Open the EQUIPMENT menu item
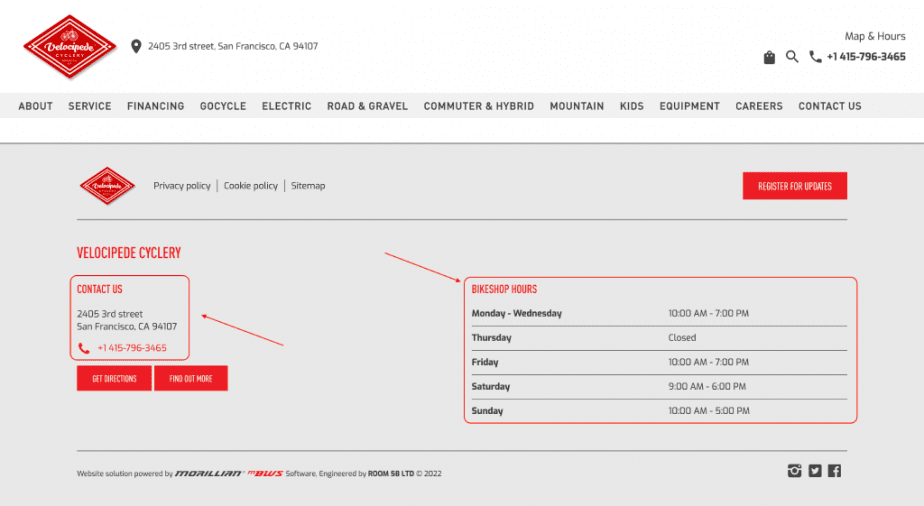924x506 pixels. click(689, 106)
